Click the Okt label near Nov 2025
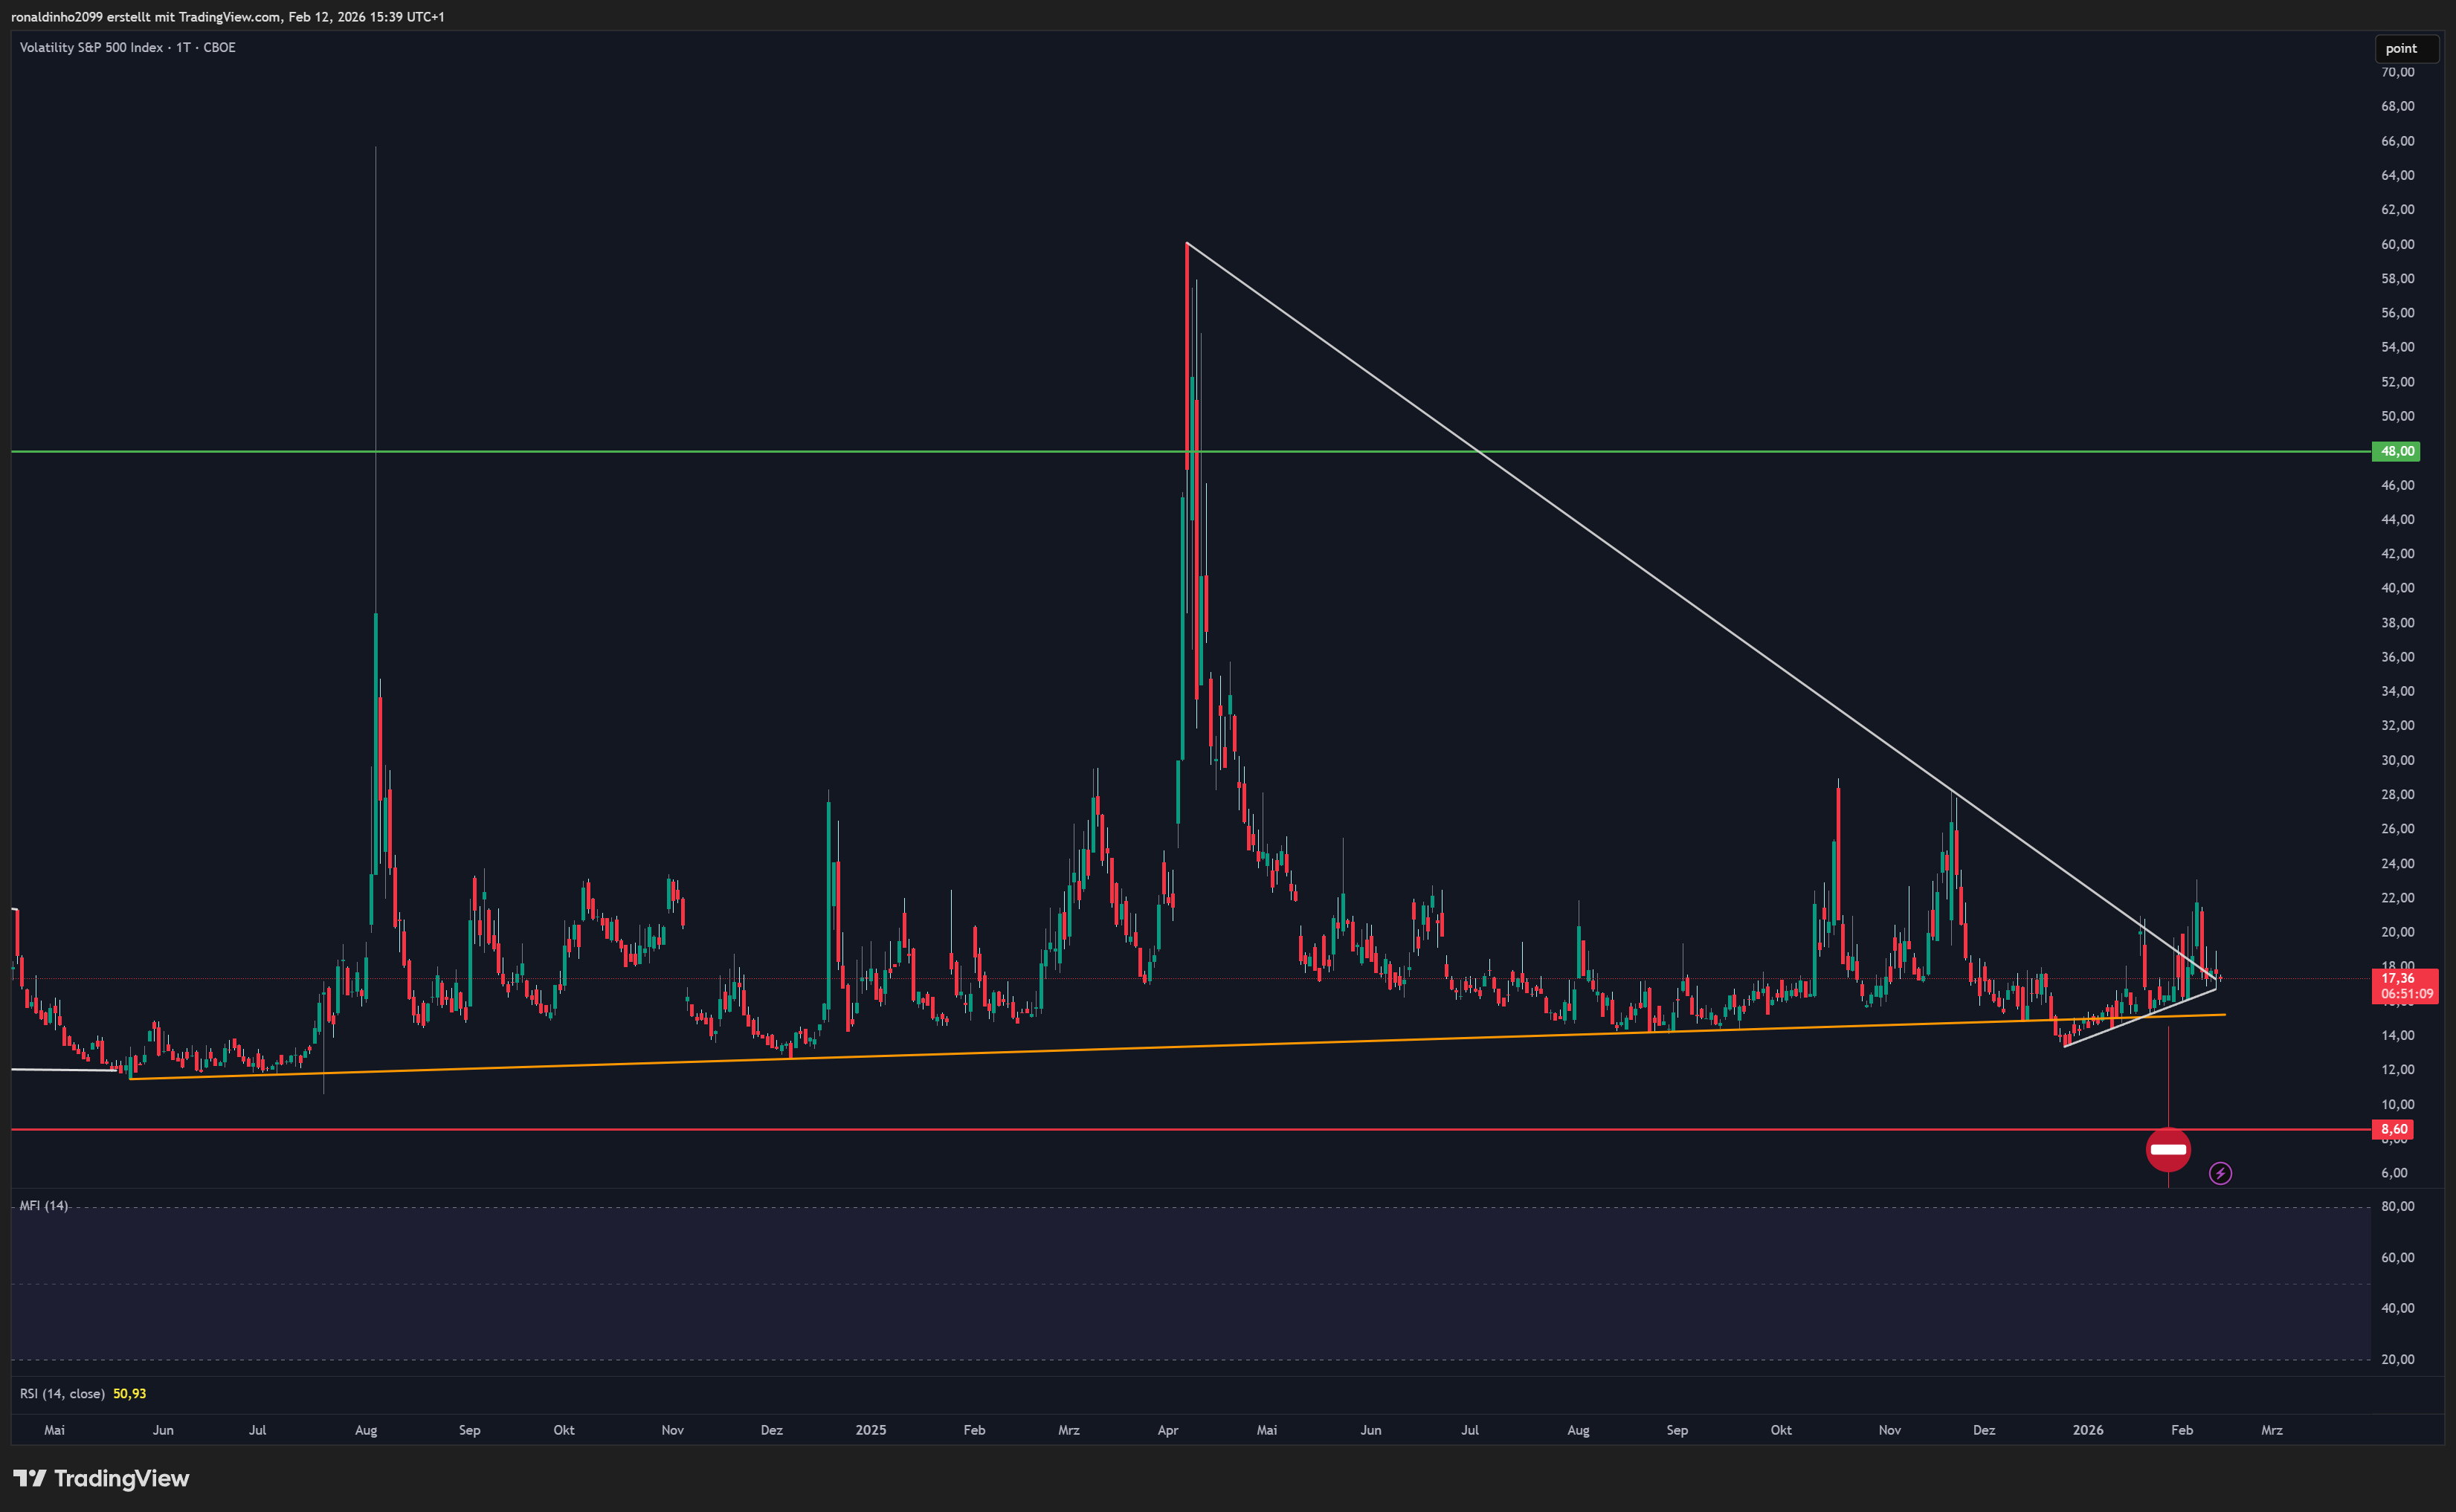The image size is (2456, 1512). click(x=1781, y=1430)
